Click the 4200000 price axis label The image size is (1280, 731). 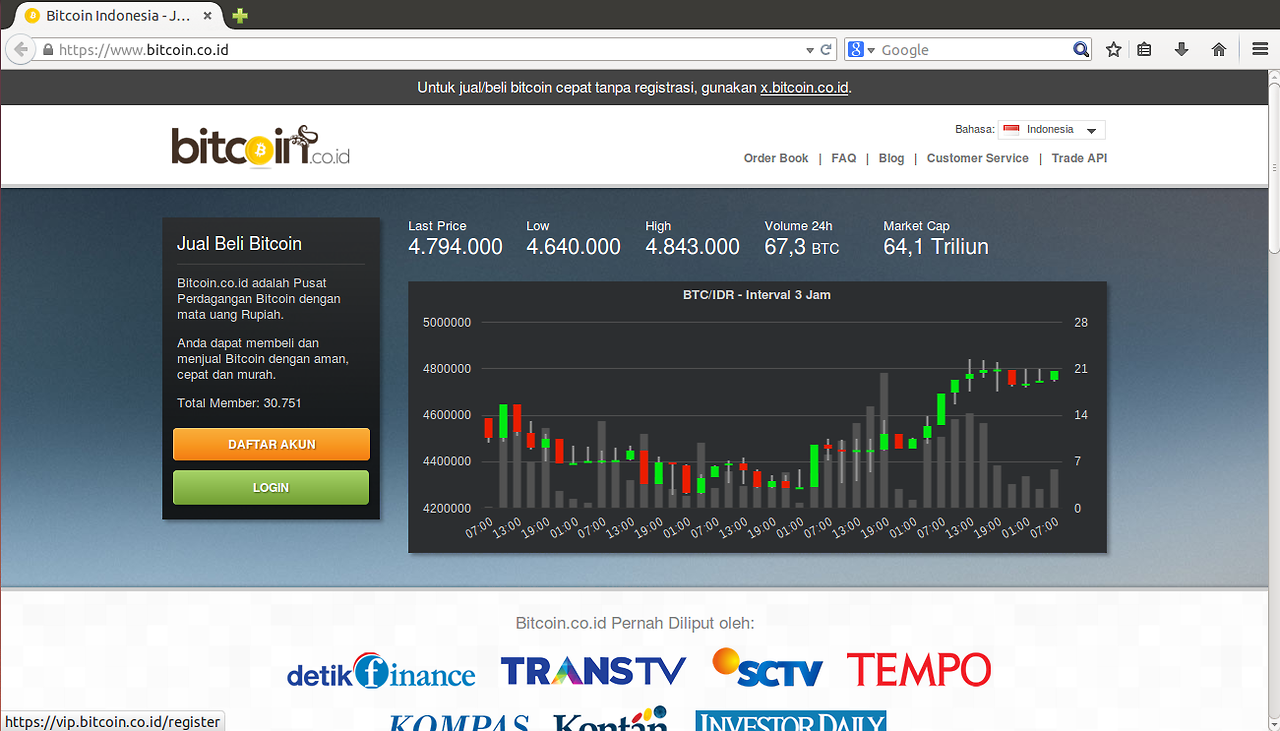coord(447,509)
